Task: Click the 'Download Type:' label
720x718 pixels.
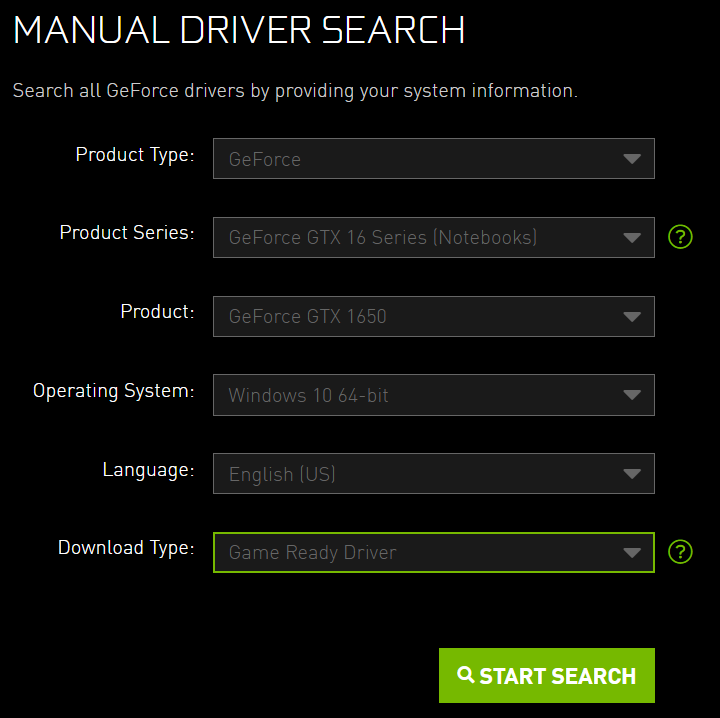Action: click(x=126, y=548)
